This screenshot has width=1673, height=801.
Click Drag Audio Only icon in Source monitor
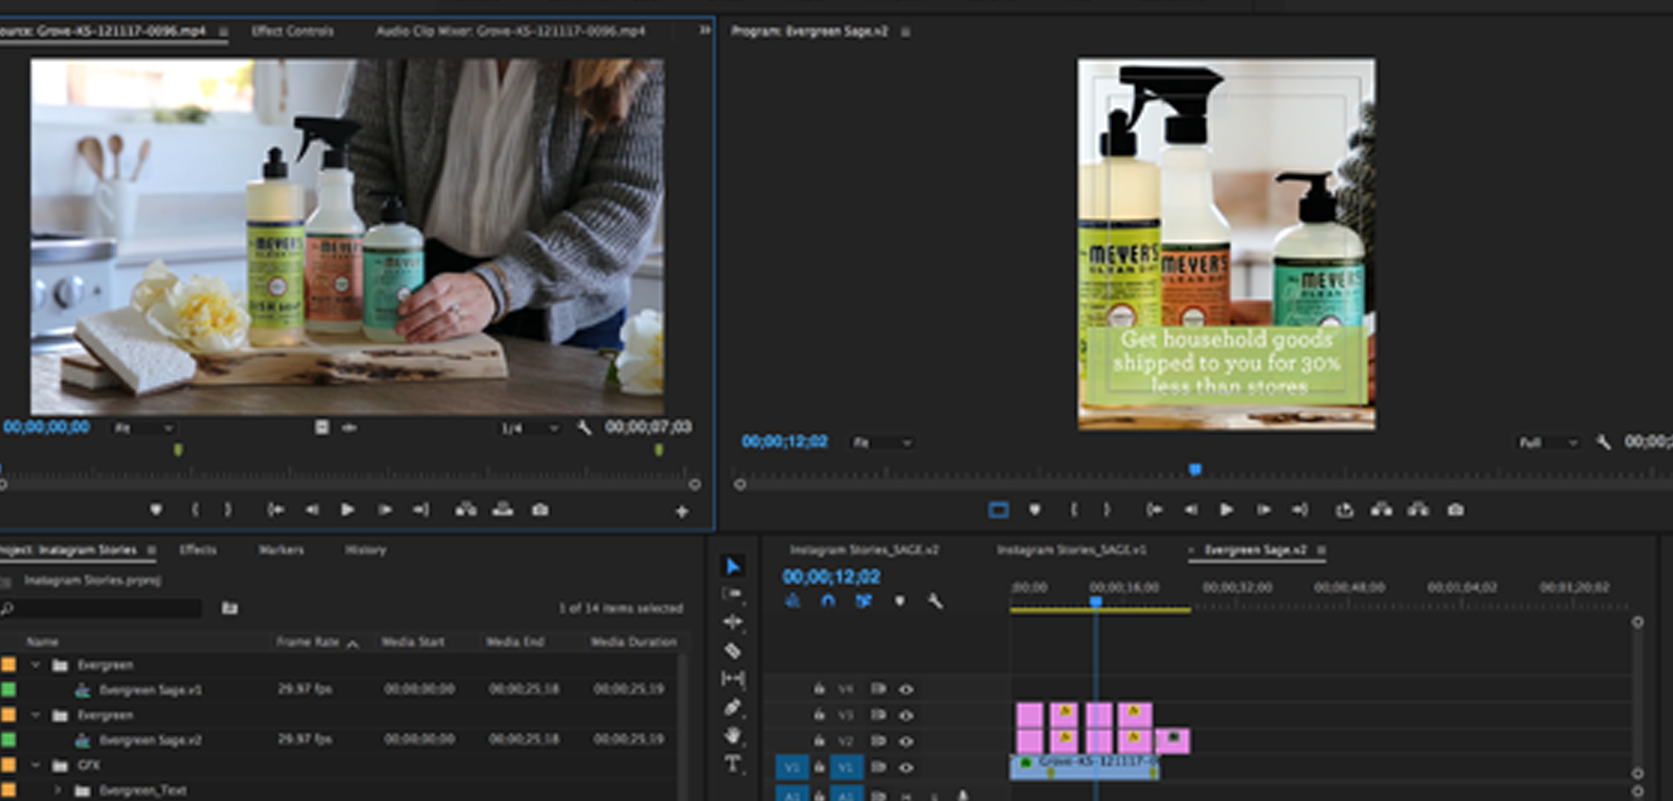[x=349, y=428]
